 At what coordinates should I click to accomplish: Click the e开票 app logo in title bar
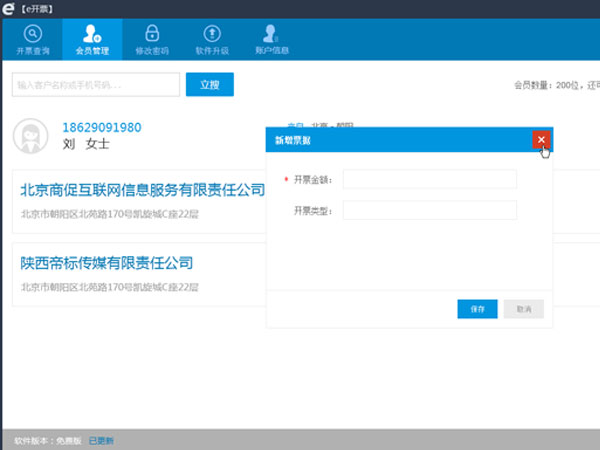(10, 8)
